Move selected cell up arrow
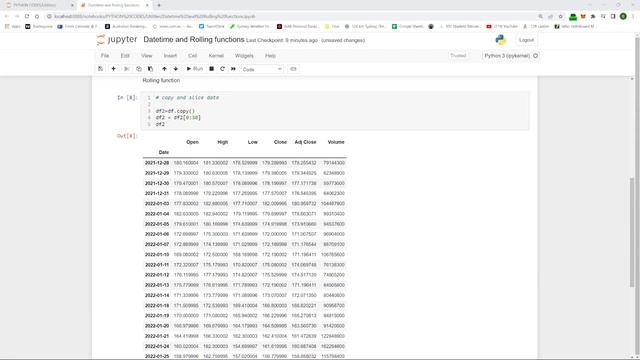The height and width of the screenshot is (360, 640). tap(164, 69)
